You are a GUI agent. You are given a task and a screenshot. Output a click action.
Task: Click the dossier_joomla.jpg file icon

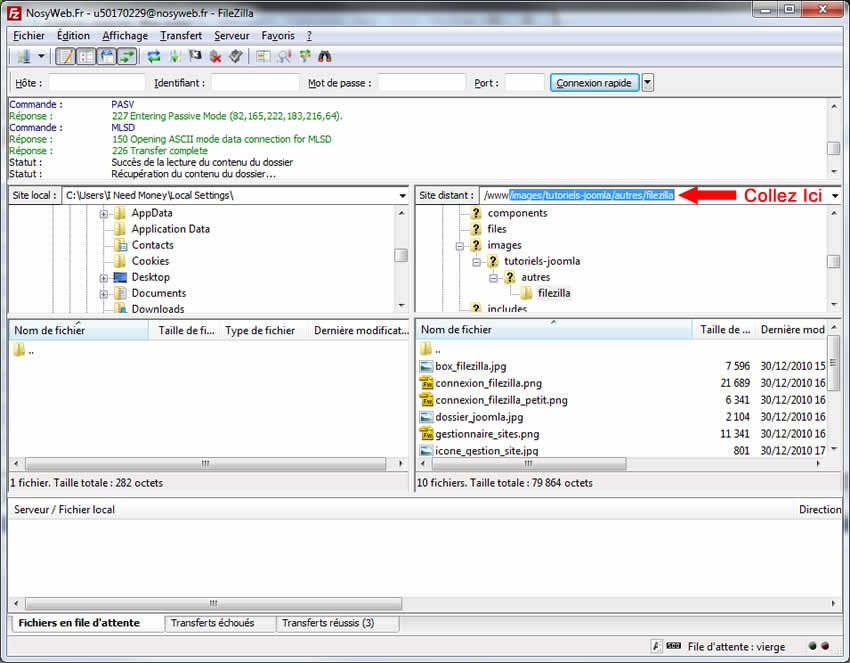pyautogui.click(x=427, y=417)
